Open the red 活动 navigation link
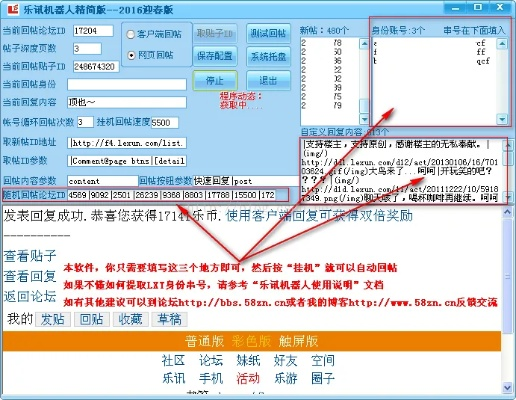The height and width of the screenshot is (400, 516). pos(248,378)
